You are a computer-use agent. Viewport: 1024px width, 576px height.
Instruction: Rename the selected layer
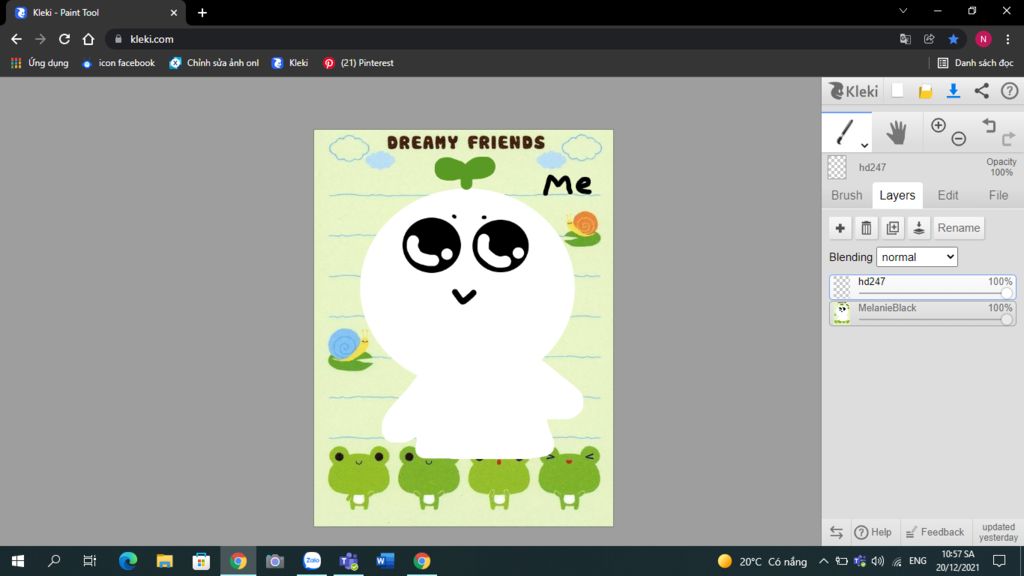coord(959,228)
